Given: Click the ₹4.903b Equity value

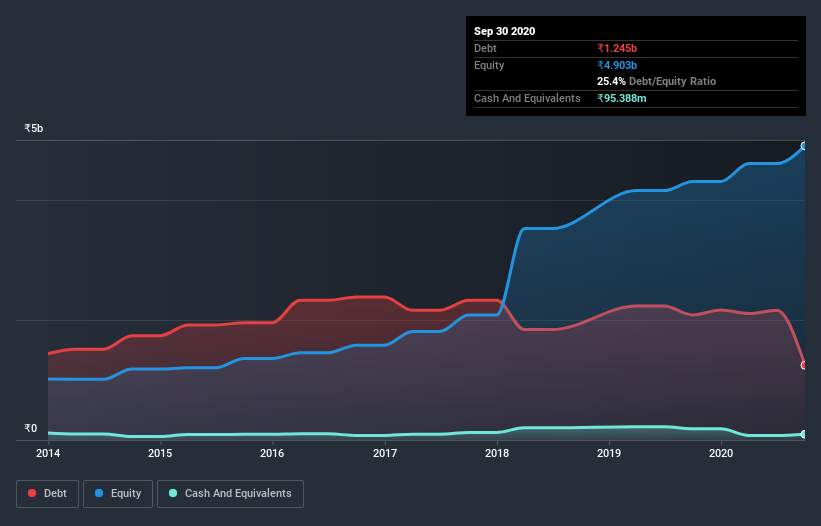Looking at the screenshot, I should point(617,65).
